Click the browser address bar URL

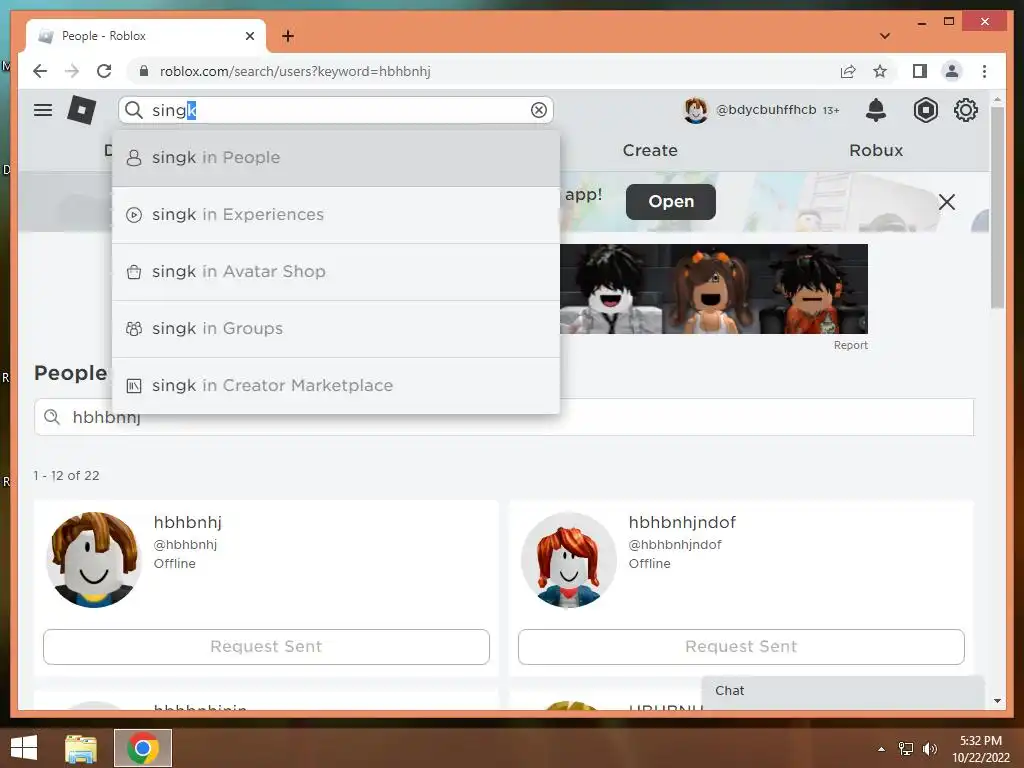pyautogui.click(x=295, y=71)
